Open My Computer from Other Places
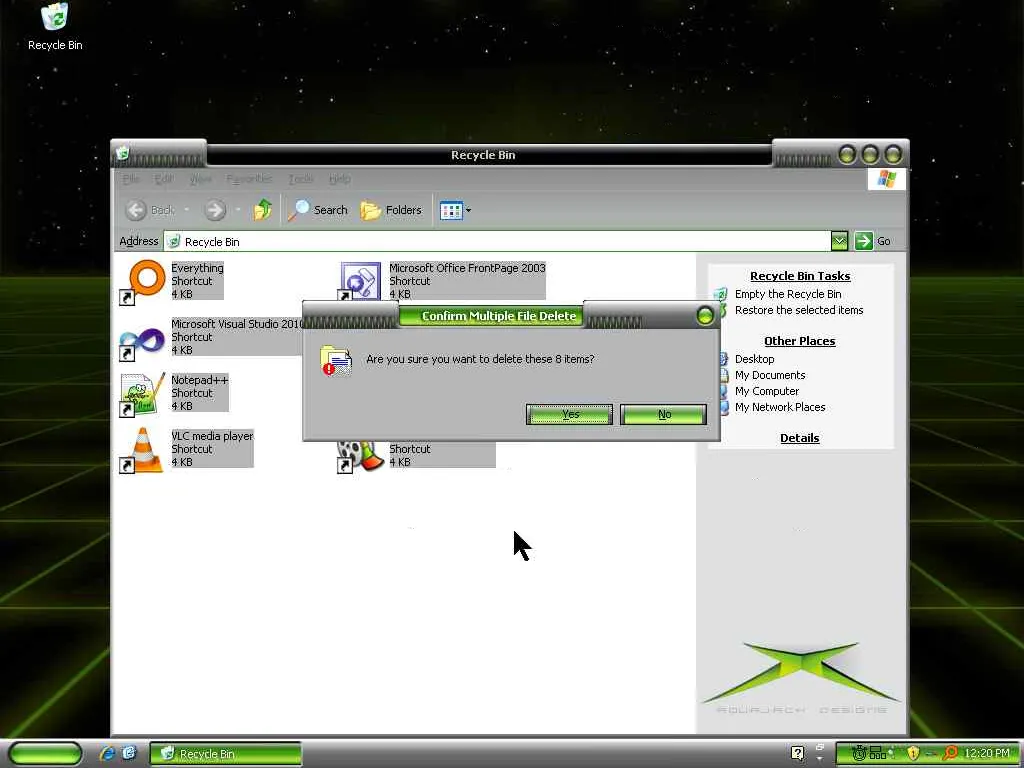The height and width of the screenshot is (768, 1024). pos(767,391)
